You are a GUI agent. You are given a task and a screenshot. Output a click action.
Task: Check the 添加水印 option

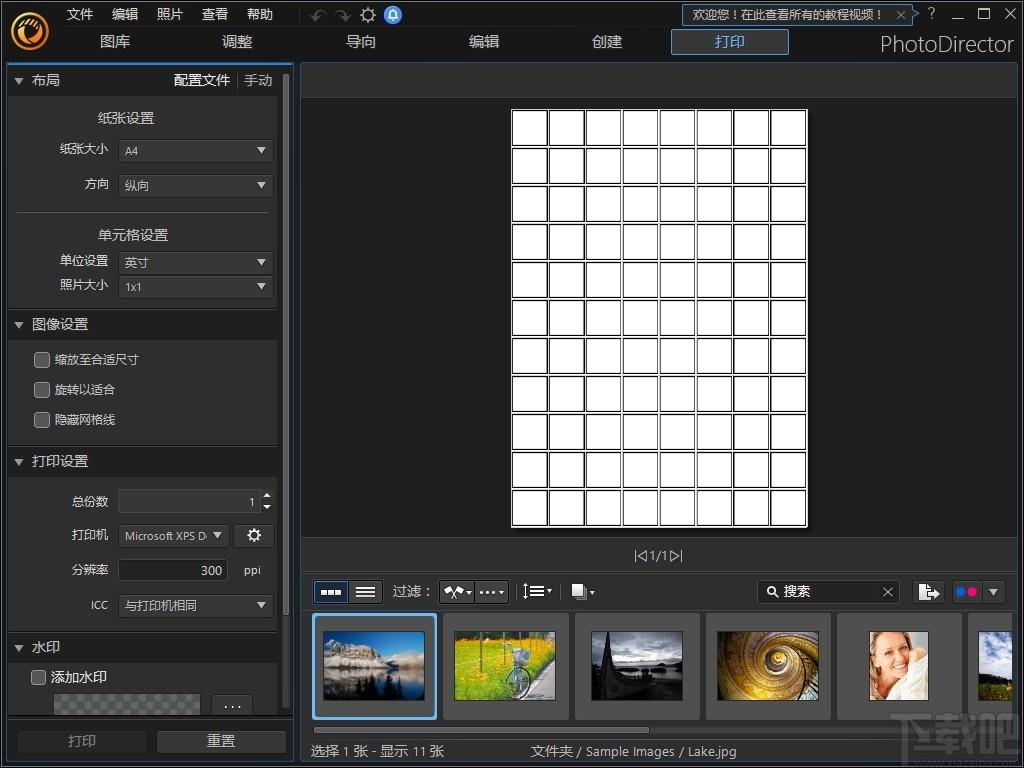(x=39, y=677)
